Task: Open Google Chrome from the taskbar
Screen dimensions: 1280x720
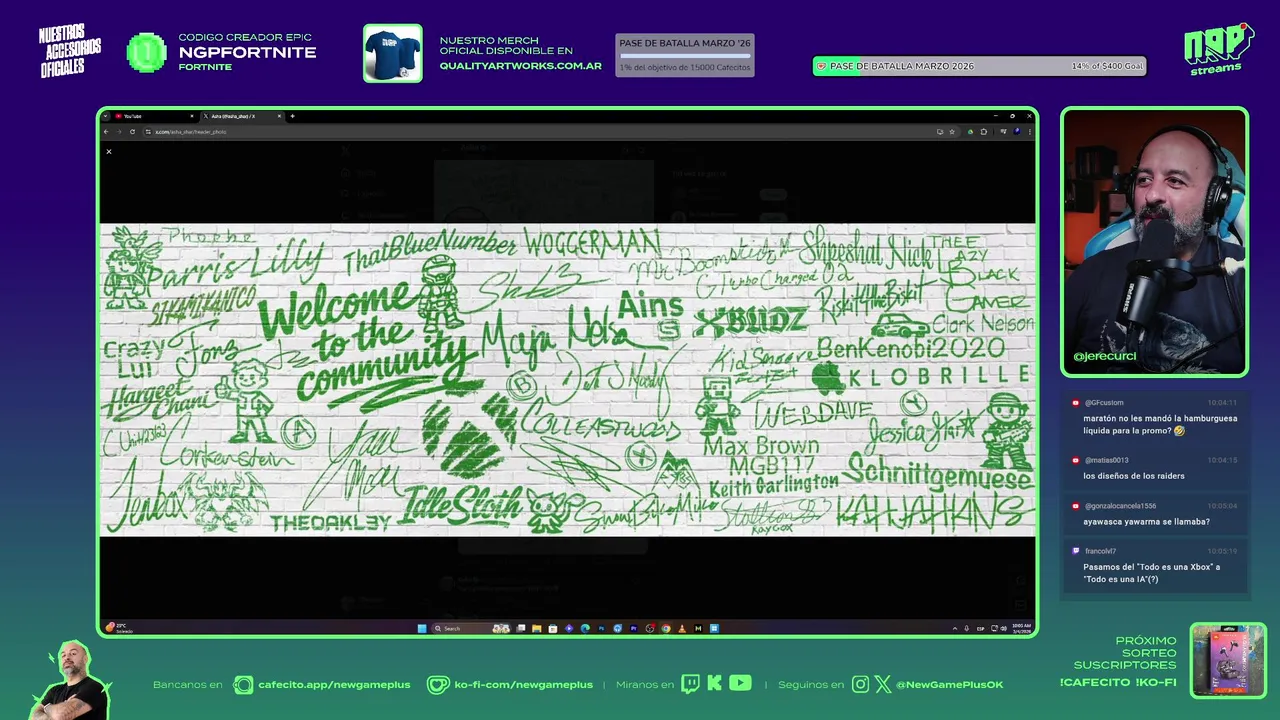Action: [666, 629]
